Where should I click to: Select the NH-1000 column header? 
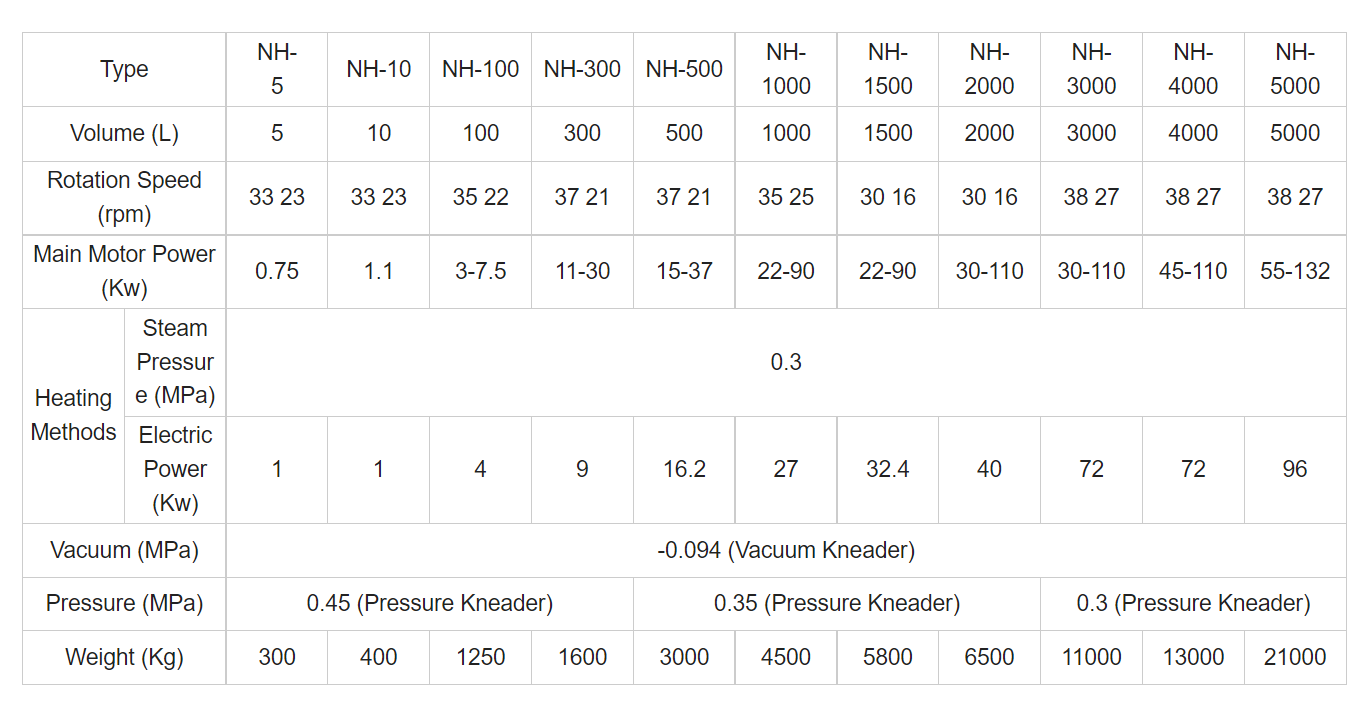786,70
